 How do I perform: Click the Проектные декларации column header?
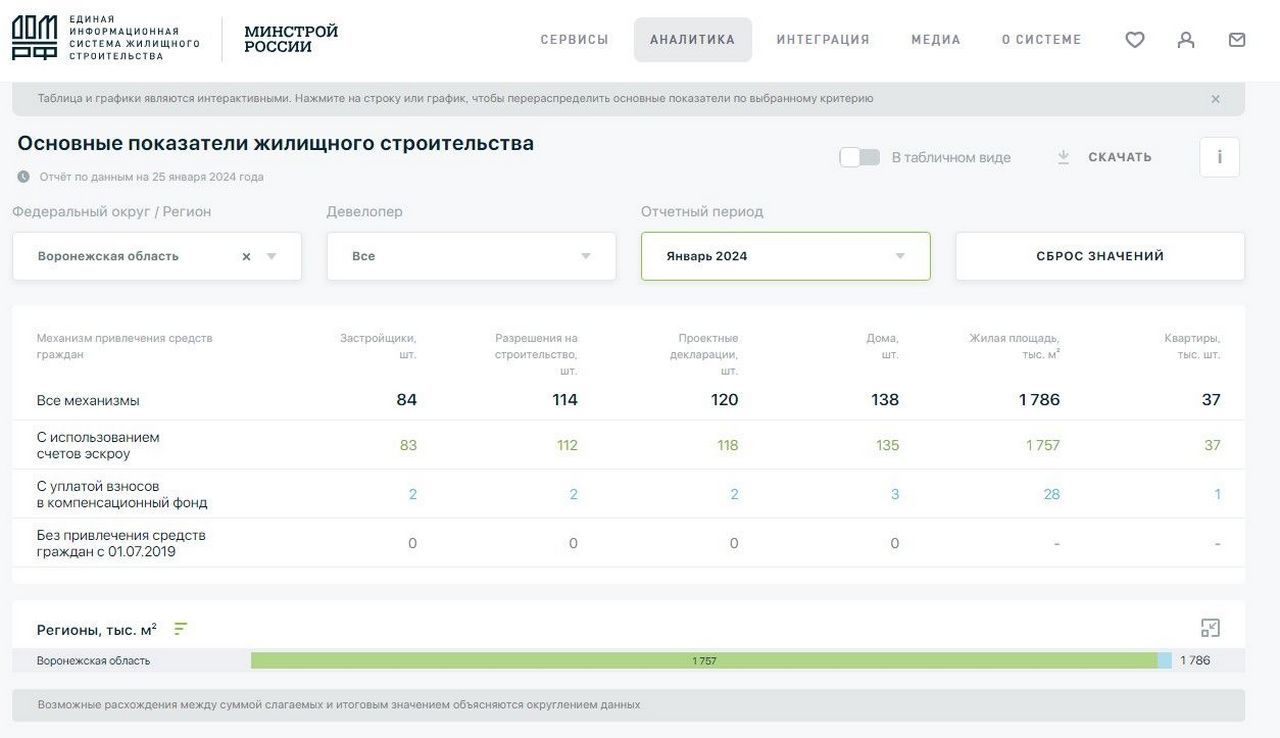pyautogui.click(x=704, y=354)
